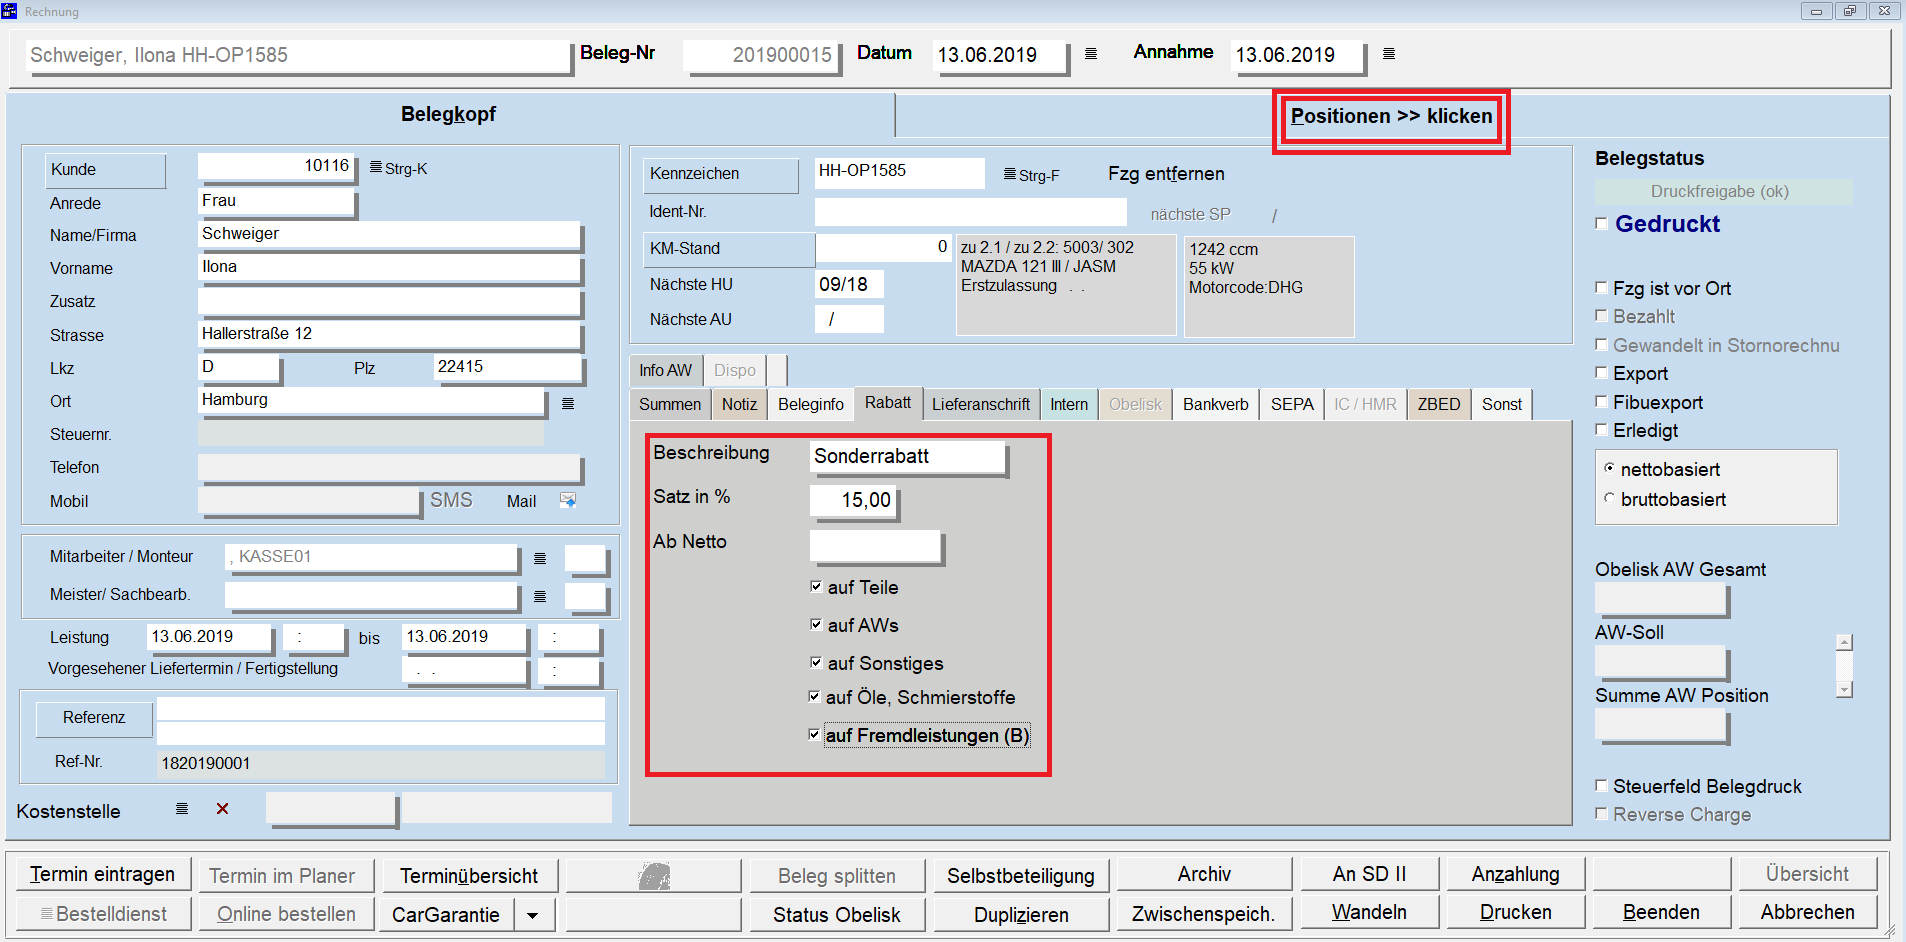Enable Steuerfeld Belegdruck checkbox
The height and width of the screenshot is (942, 1906).
pyautogui.click(x=1601, y=786)
